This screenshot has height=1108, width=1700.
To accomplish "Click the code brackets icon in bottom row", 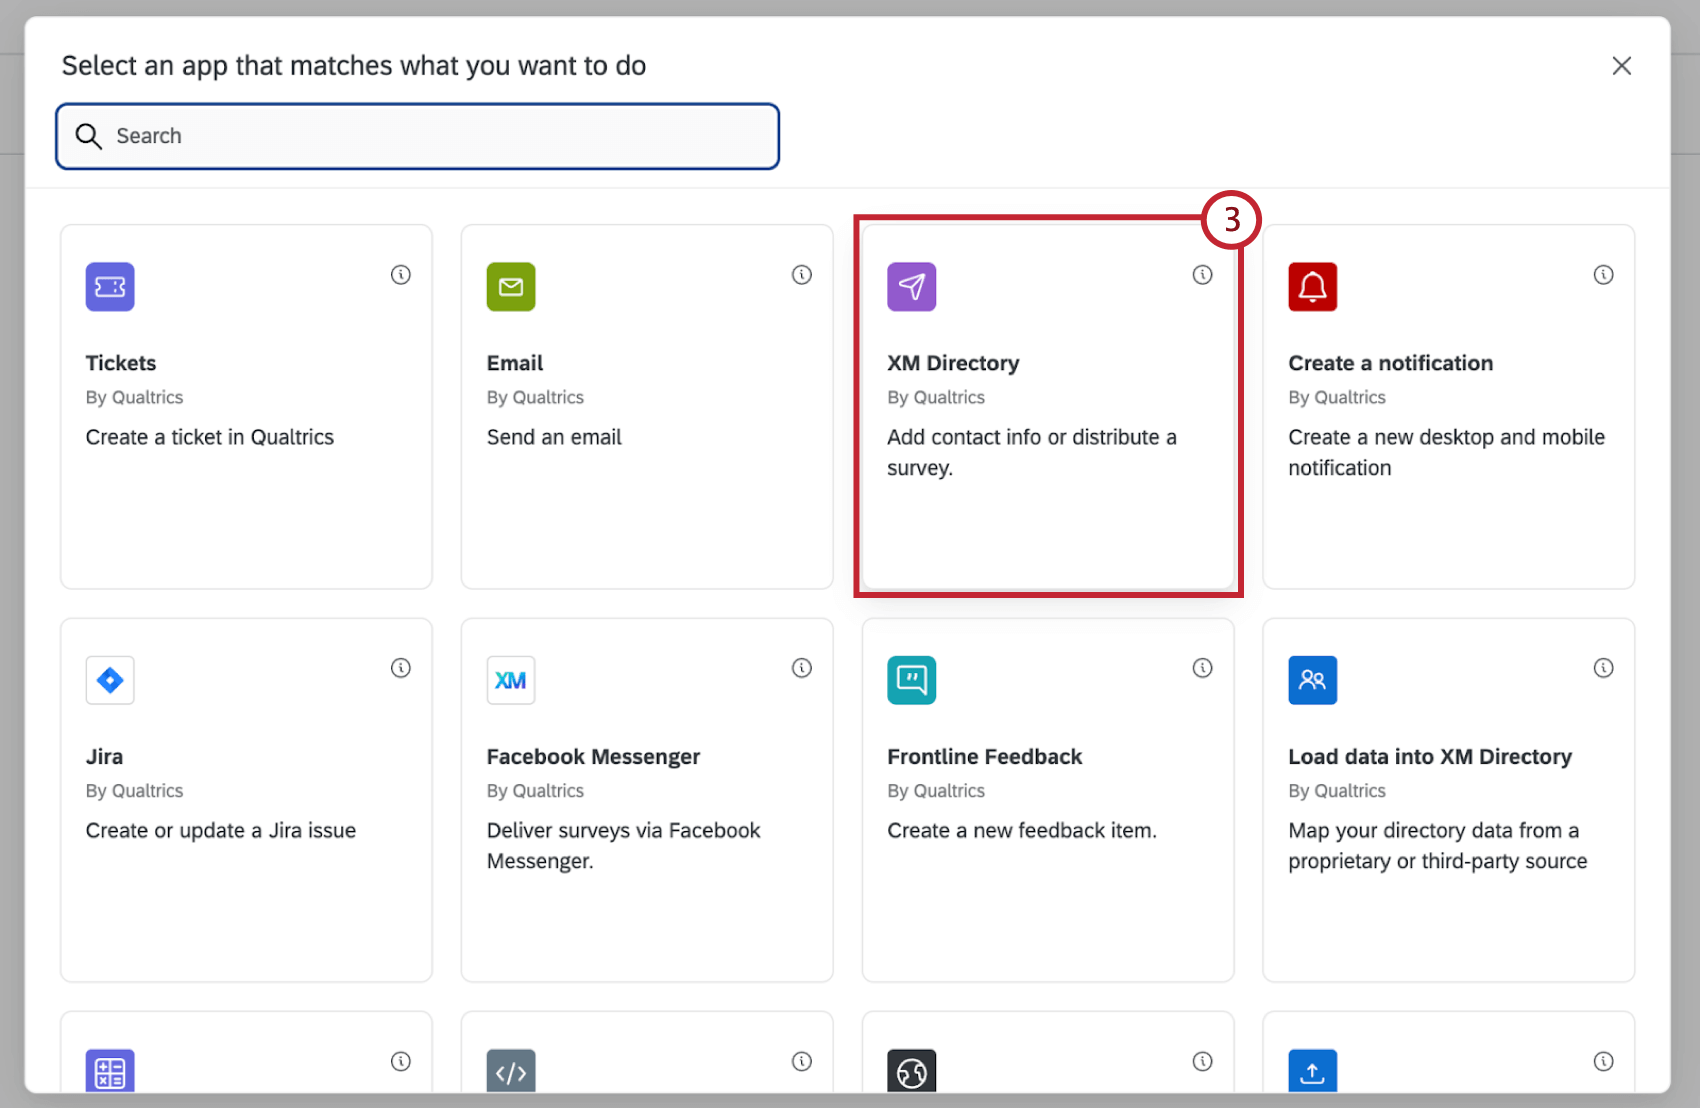I will point(511,1071).
